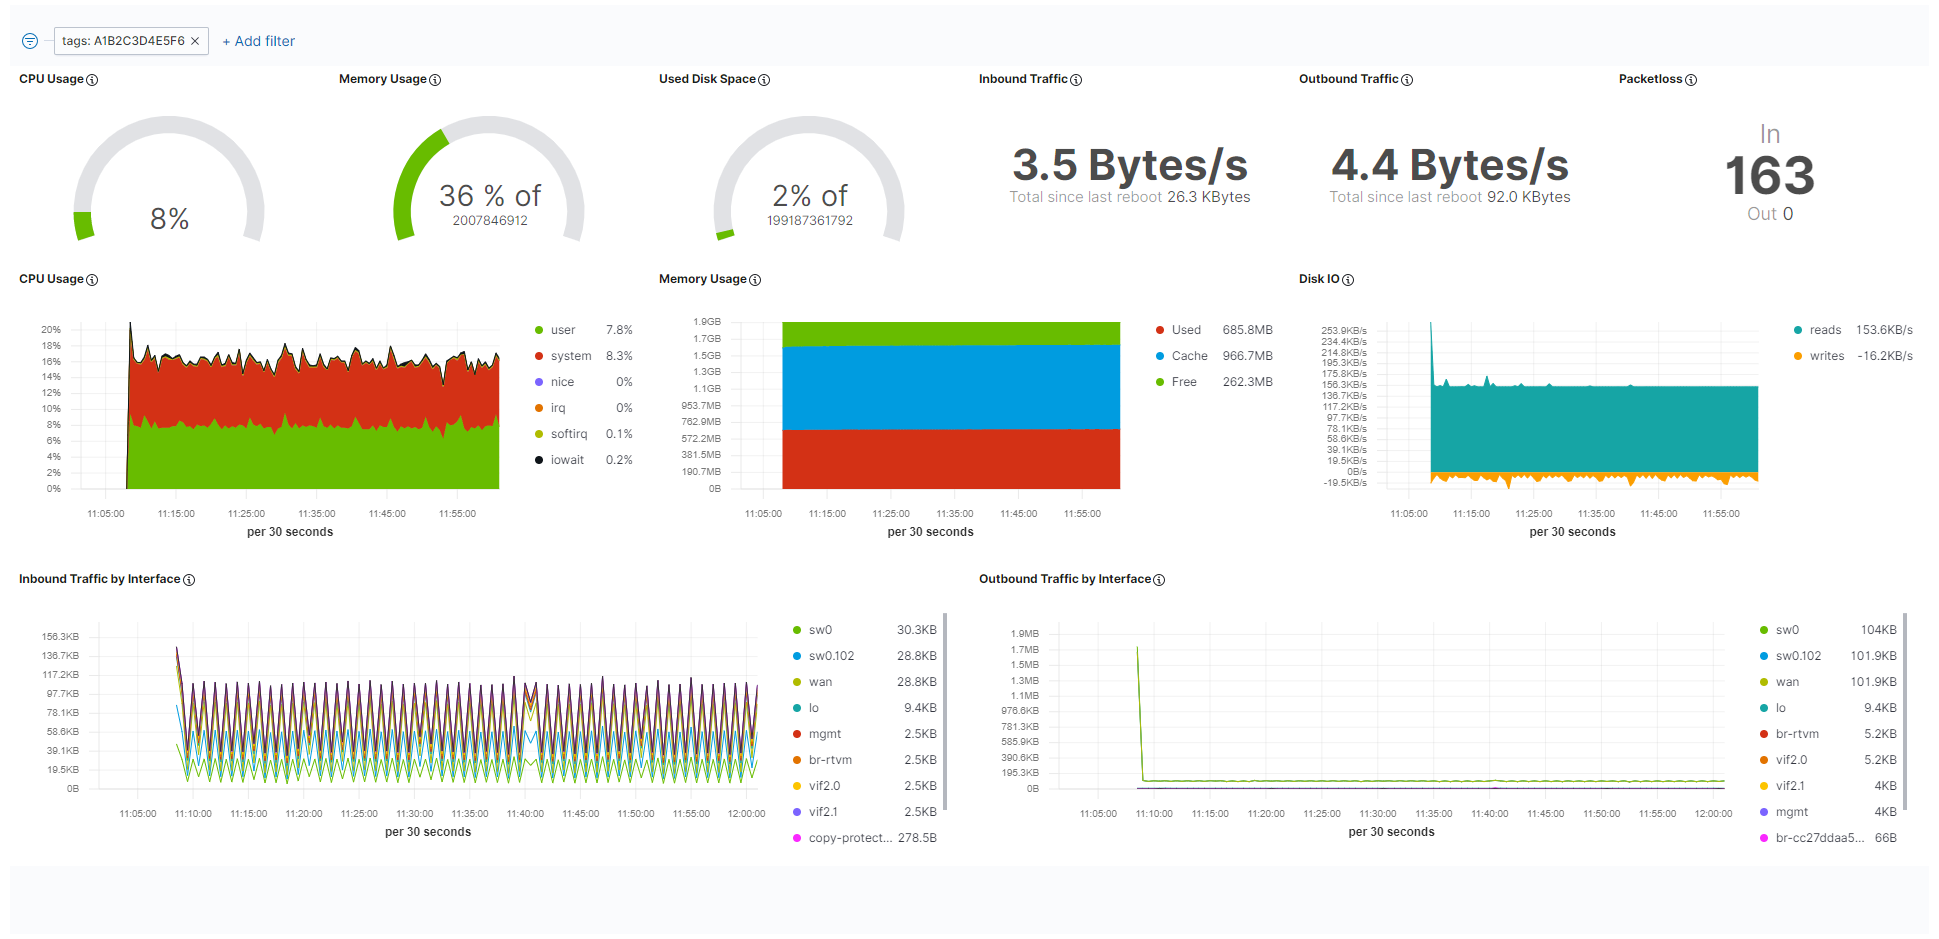
Task: Click the 4.4 Bytes/s outbound metric
Action: pos(1450,165)
